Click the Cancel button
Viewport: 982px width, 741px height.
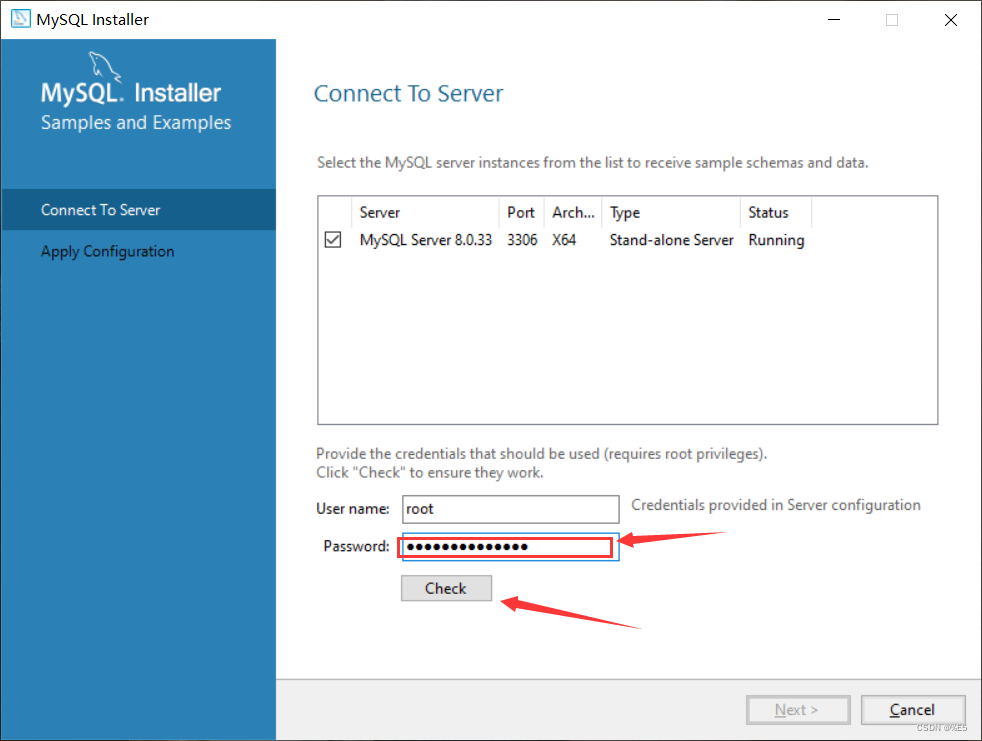coord(912,710)
